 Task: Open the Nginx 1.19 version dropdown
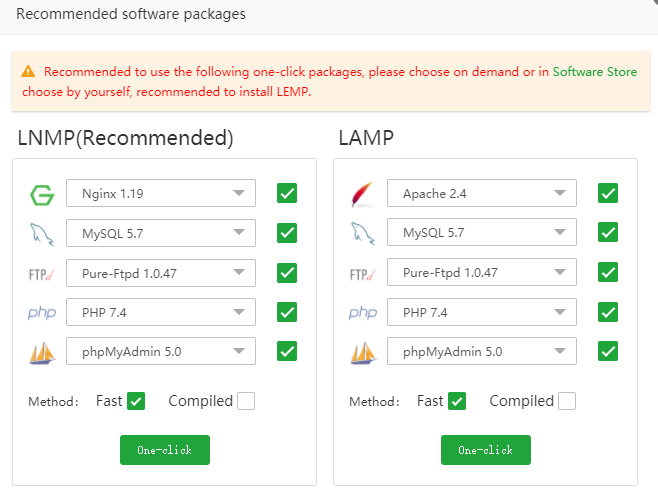point(160,193)
